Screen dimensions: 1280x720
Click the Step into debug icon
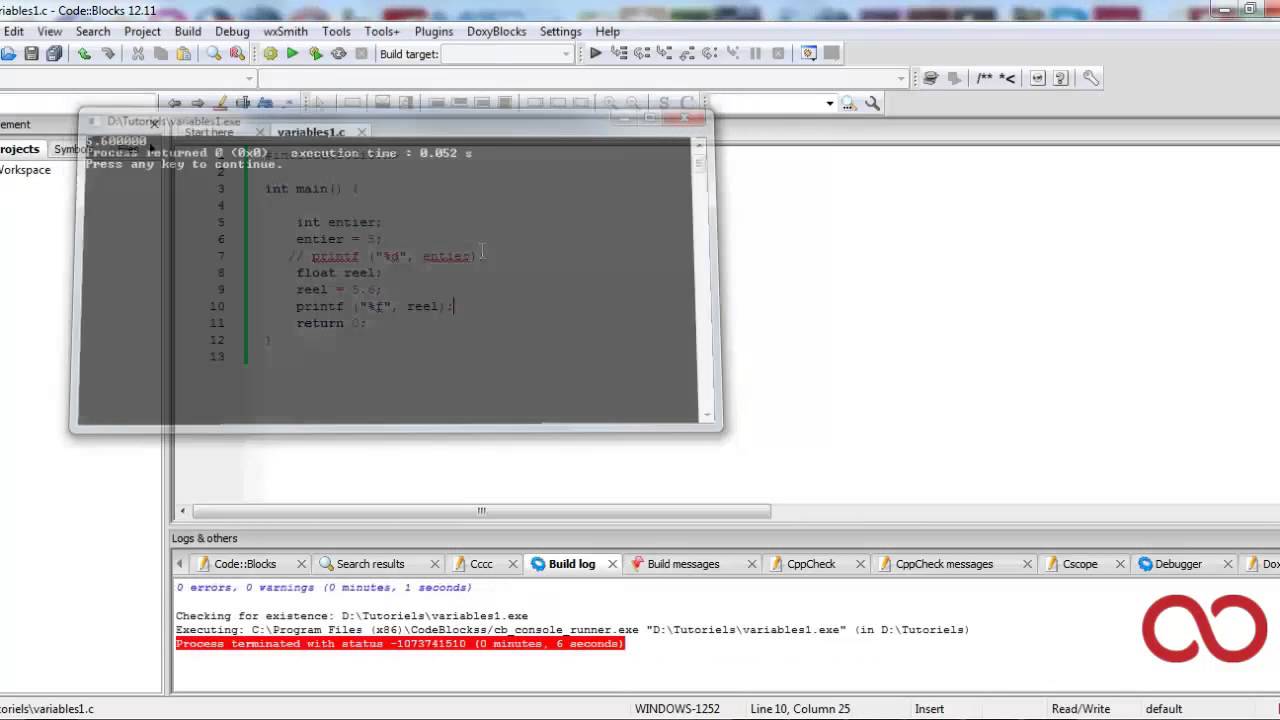pyautogui.click(x=665, y=54)
